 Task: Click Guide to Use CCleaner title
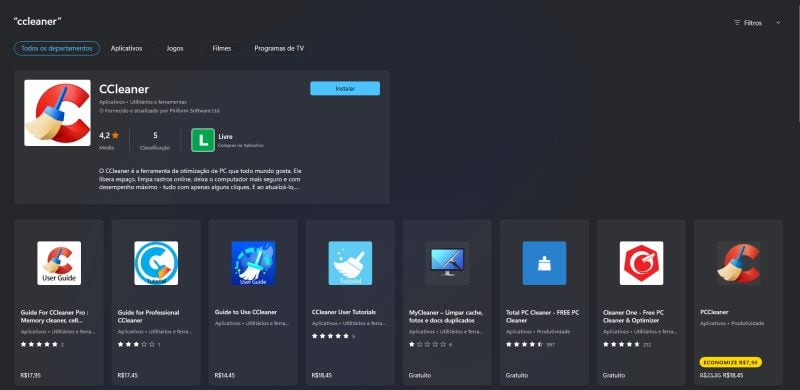click(246, 312)
